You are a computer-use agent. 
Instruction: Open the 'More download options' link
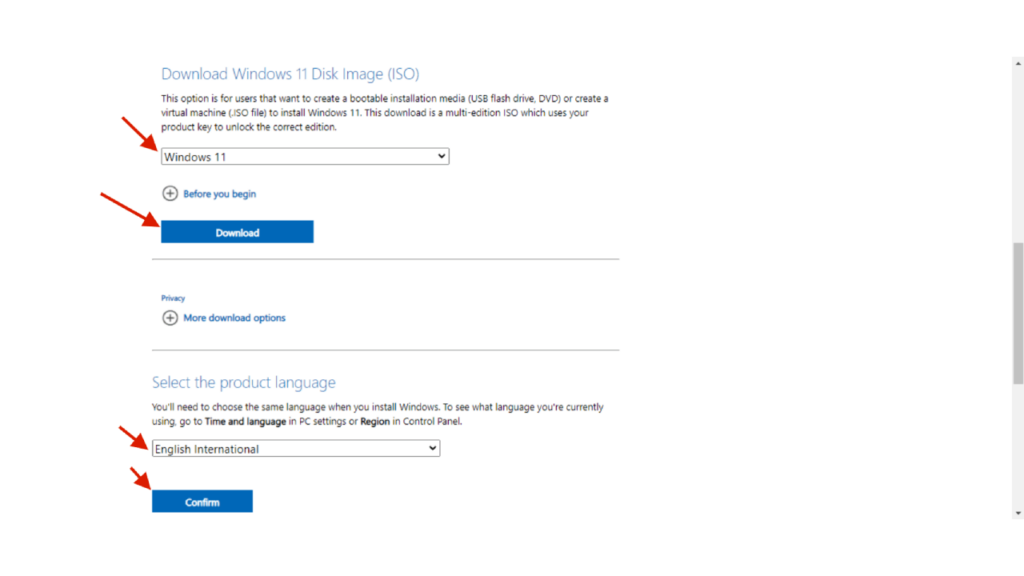(x=234, y=318)
